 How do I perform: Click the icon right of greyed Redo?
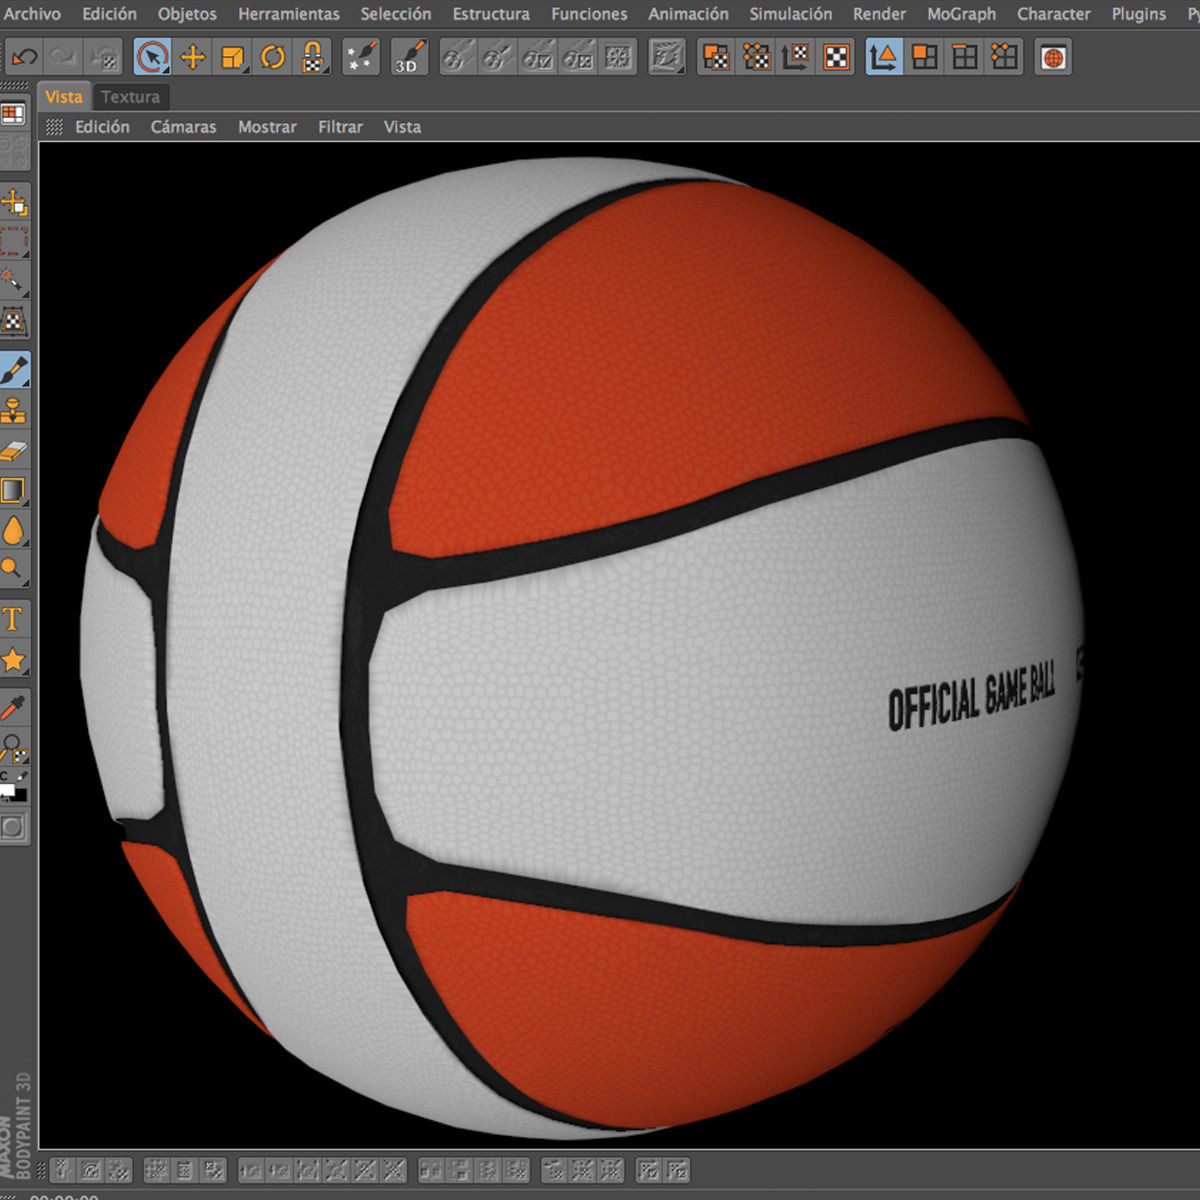pos(102,58)
